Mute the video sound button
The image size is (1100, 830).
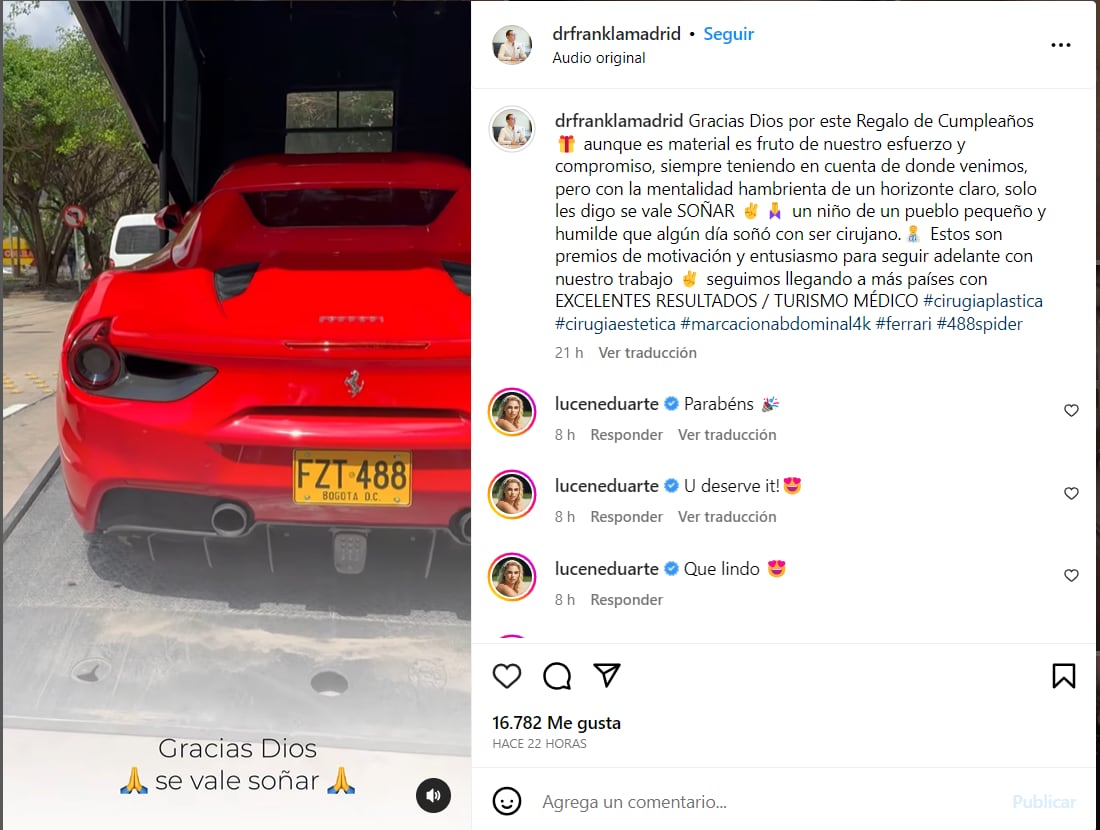(434, 795)
